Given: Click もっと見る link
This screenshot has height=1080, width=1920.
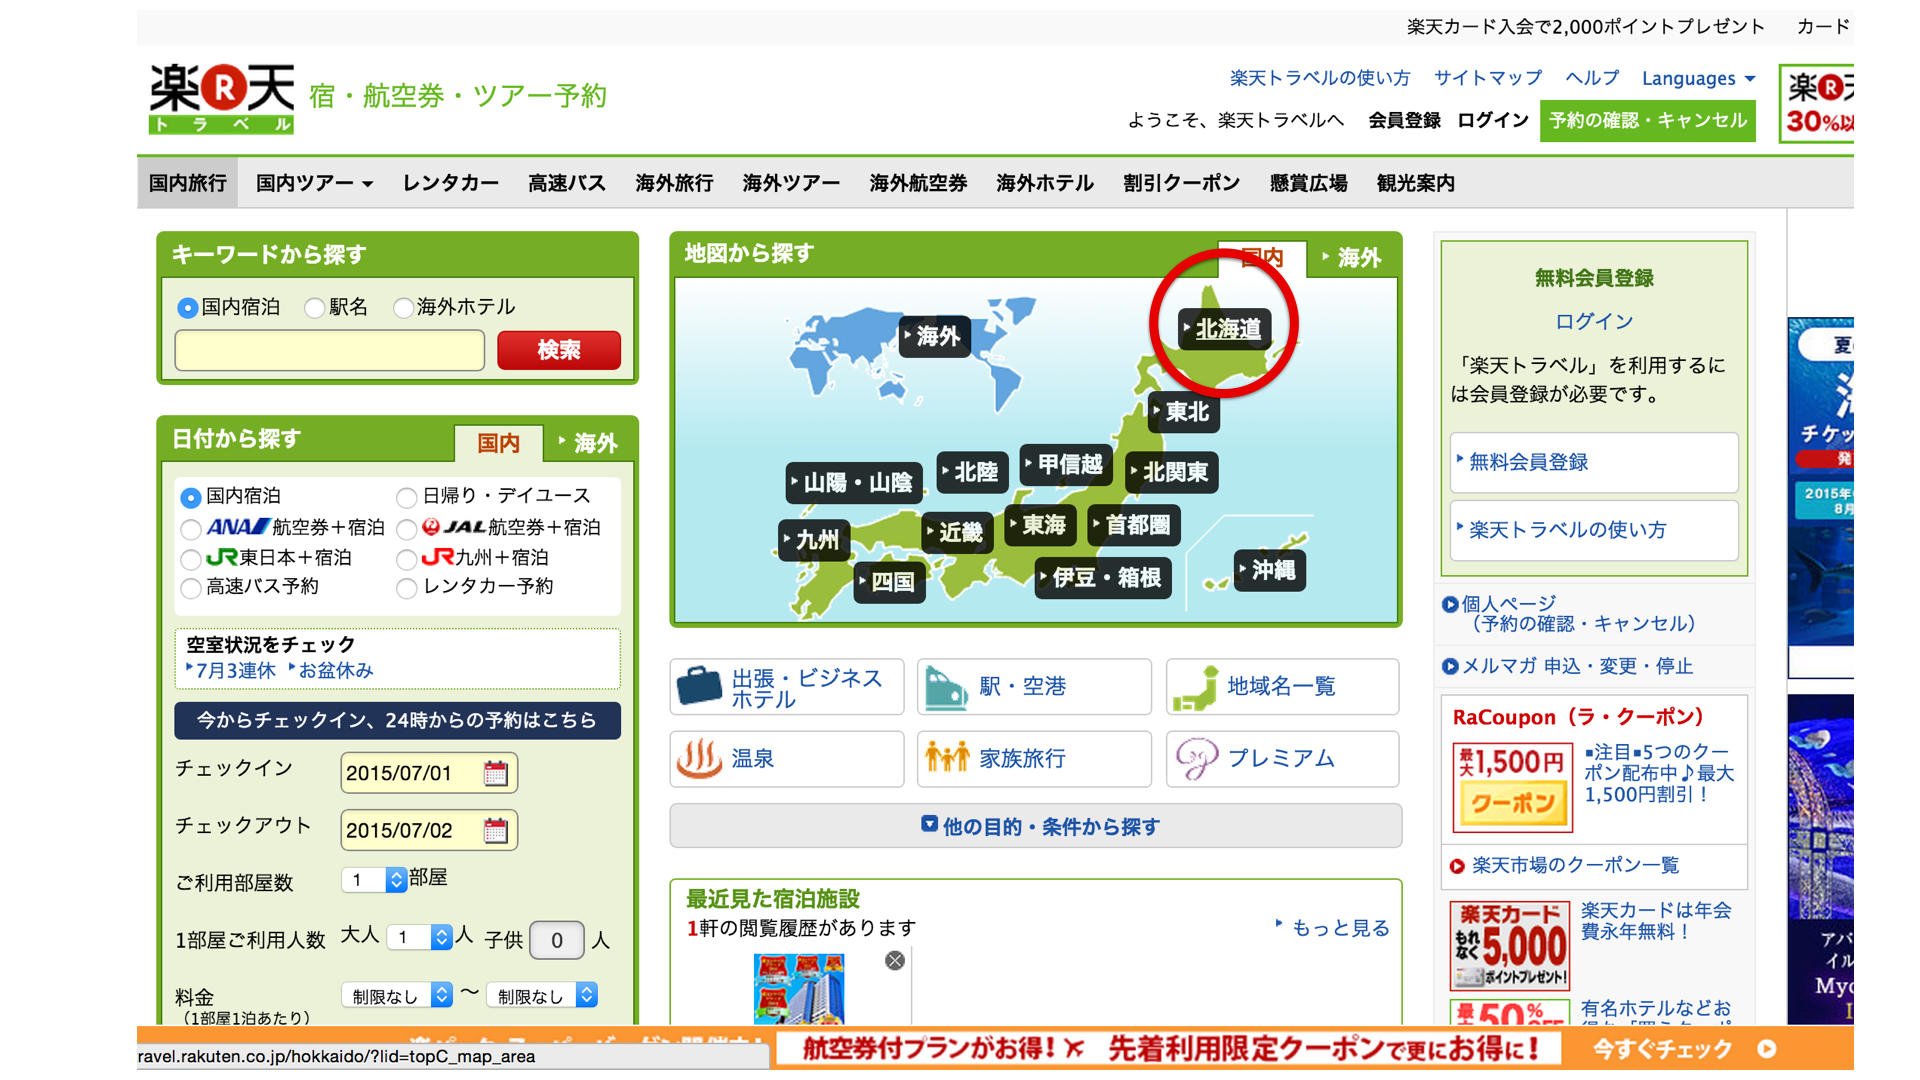Looking at the screenshot, I should tap(1340, 928).
